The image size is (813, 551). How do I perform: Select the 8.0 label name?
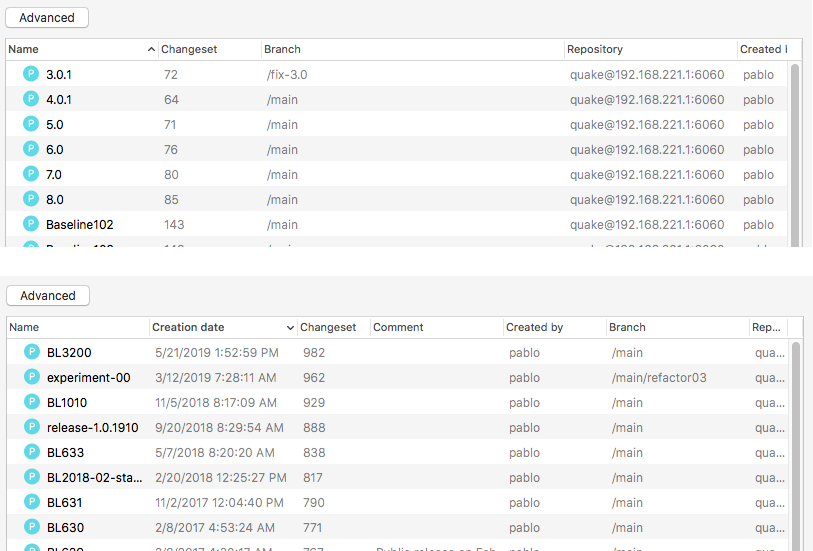(x=54, y=200)
